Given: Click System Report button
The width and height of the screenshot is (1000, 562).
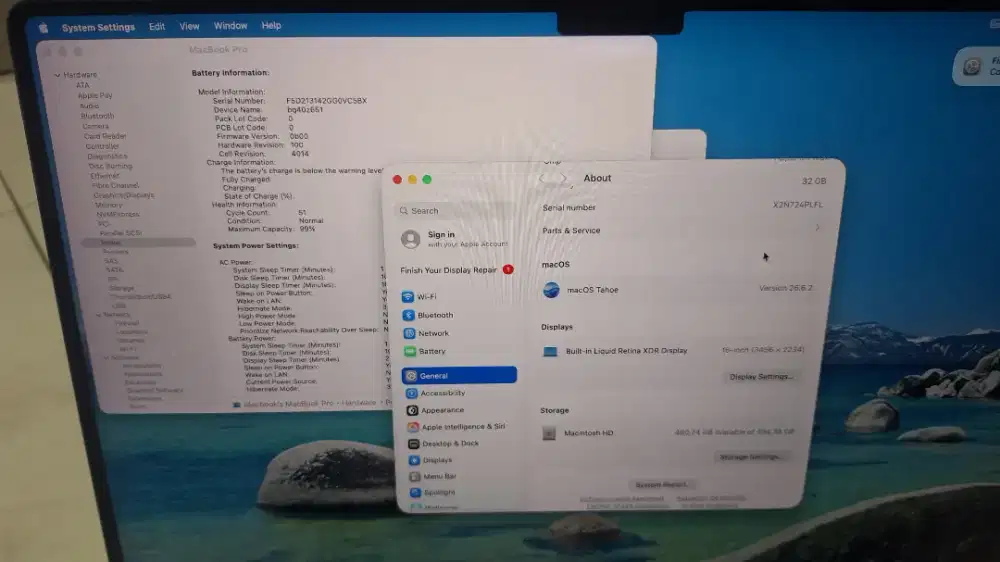Looking at the screenshot, I should (x=661, y=485).
